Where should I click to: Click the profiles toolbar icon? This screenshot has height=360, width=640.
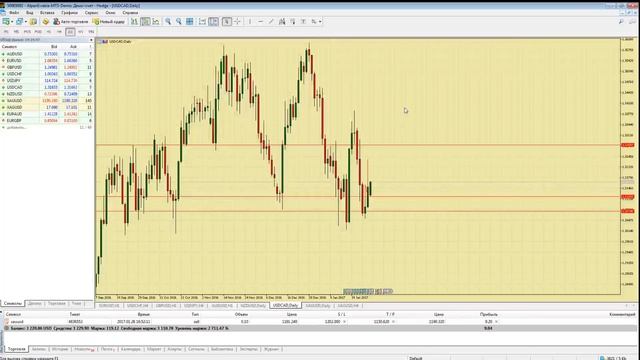19,21
